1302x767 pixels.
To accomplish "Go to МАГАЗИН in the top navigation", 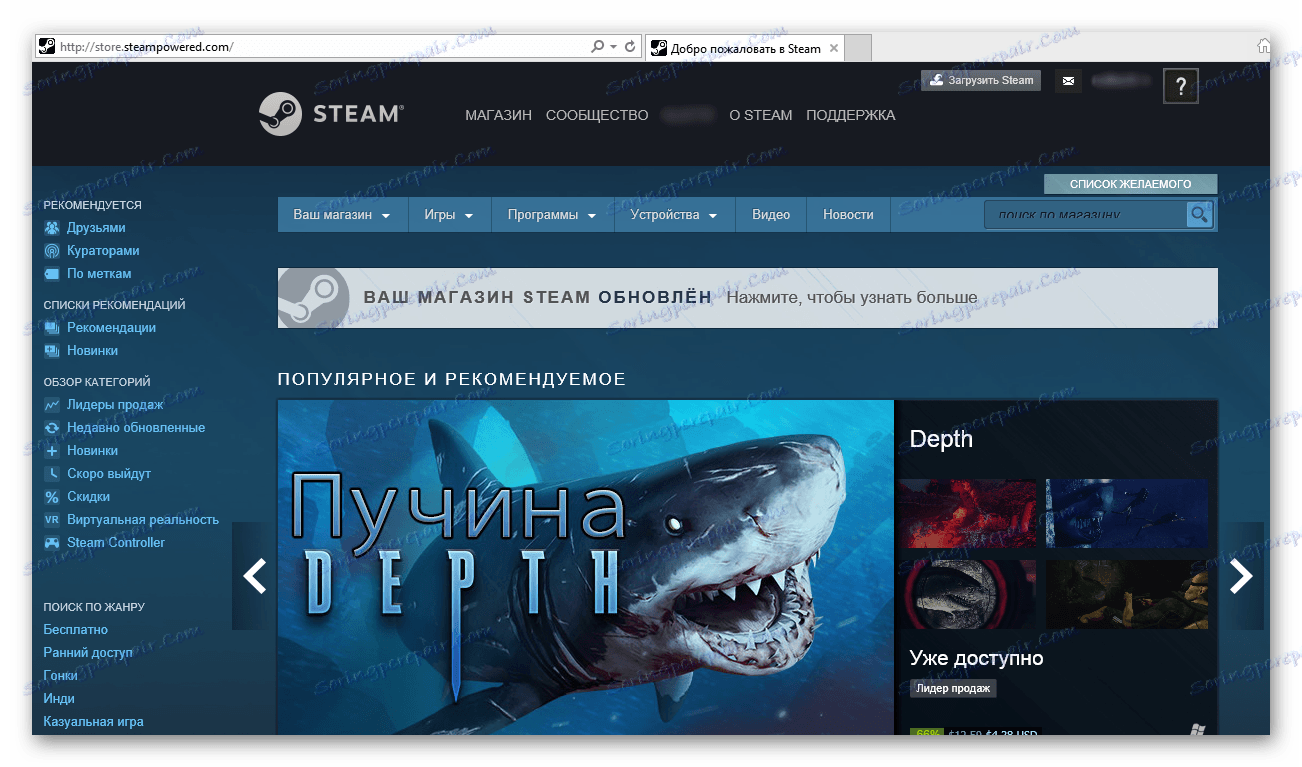I will 498,115.
